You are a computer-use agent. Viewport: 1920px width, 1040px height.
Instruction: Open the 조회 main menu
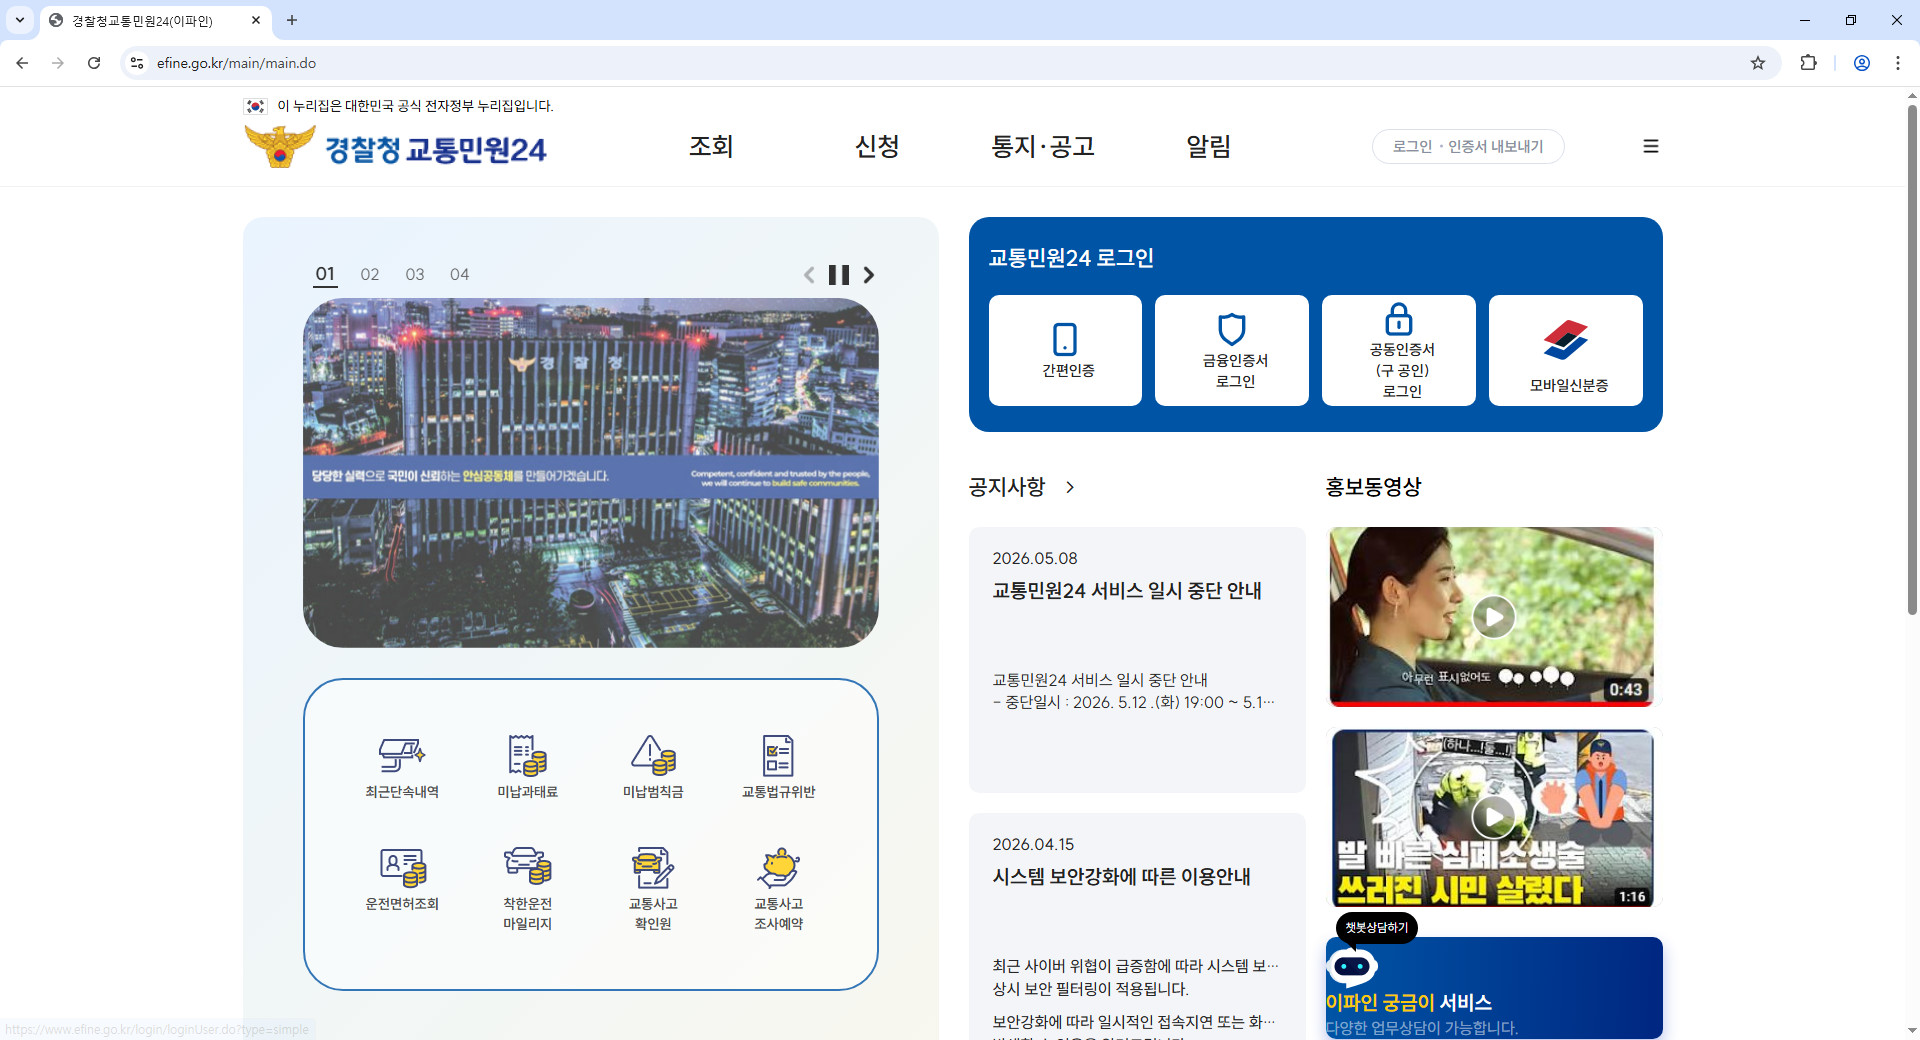[x=711, y=146]
